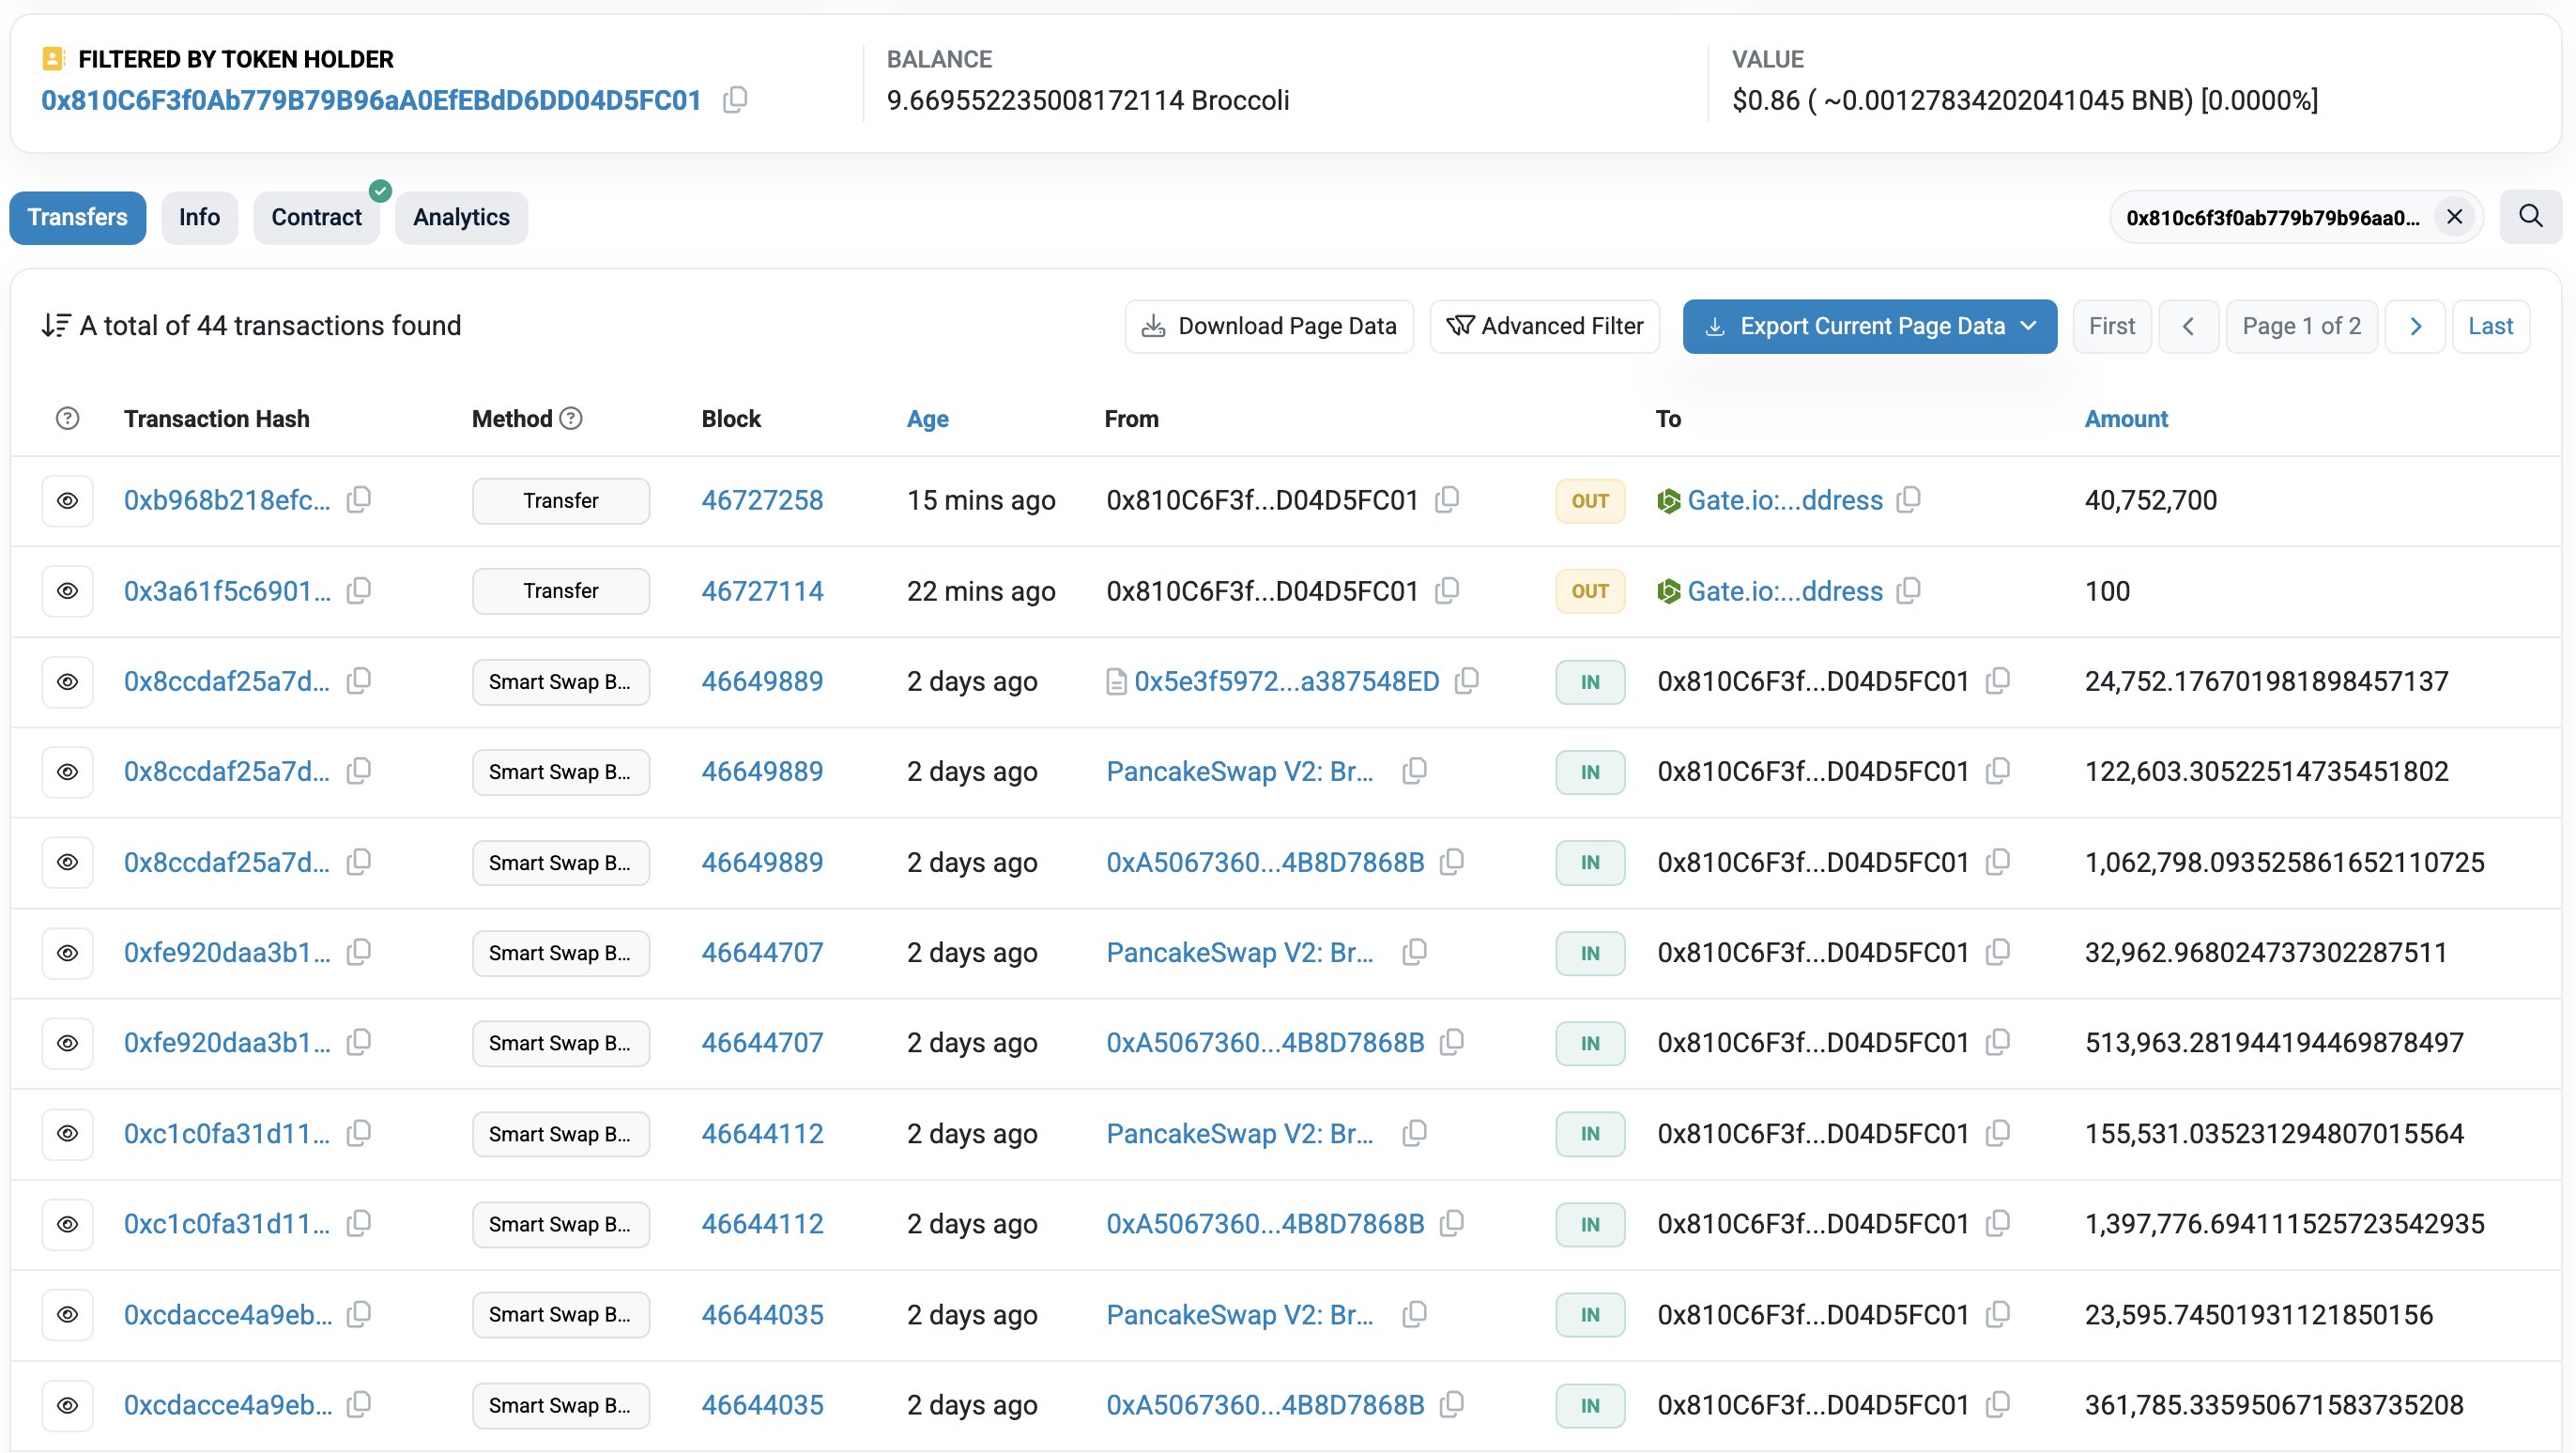2576x1453 pixels.
Task: Click the Page 1 of 2 indicator
Action: click(x=2301, y=326)
